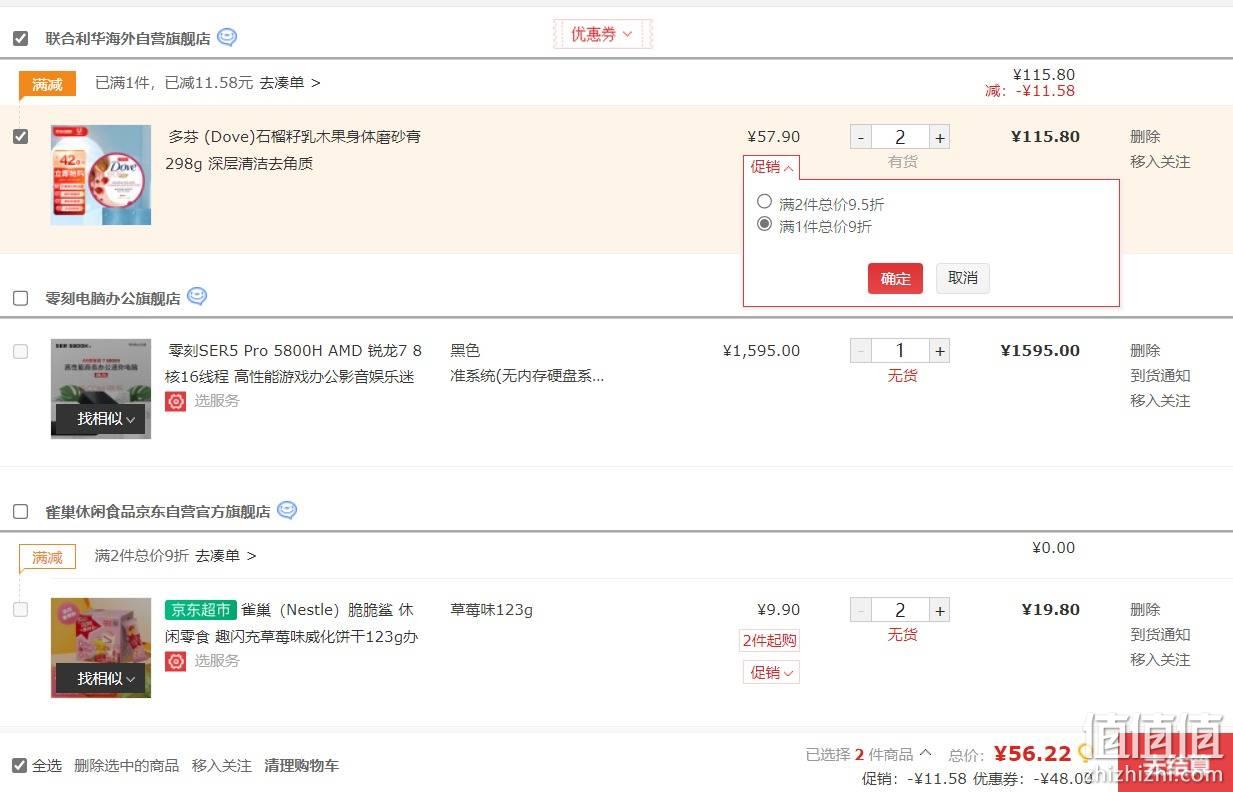Viewport: 1233px width, 792px height.
Task: Click Dove quantity input field
Action: click(900, 137)
